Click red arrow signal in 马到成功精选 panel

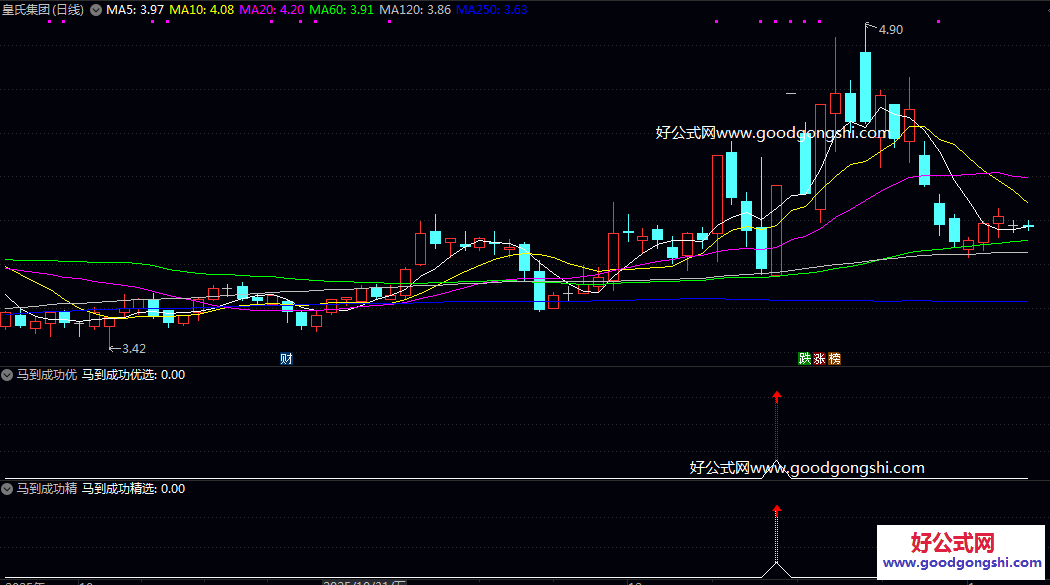pyautogui.click(x=776, y=510)
